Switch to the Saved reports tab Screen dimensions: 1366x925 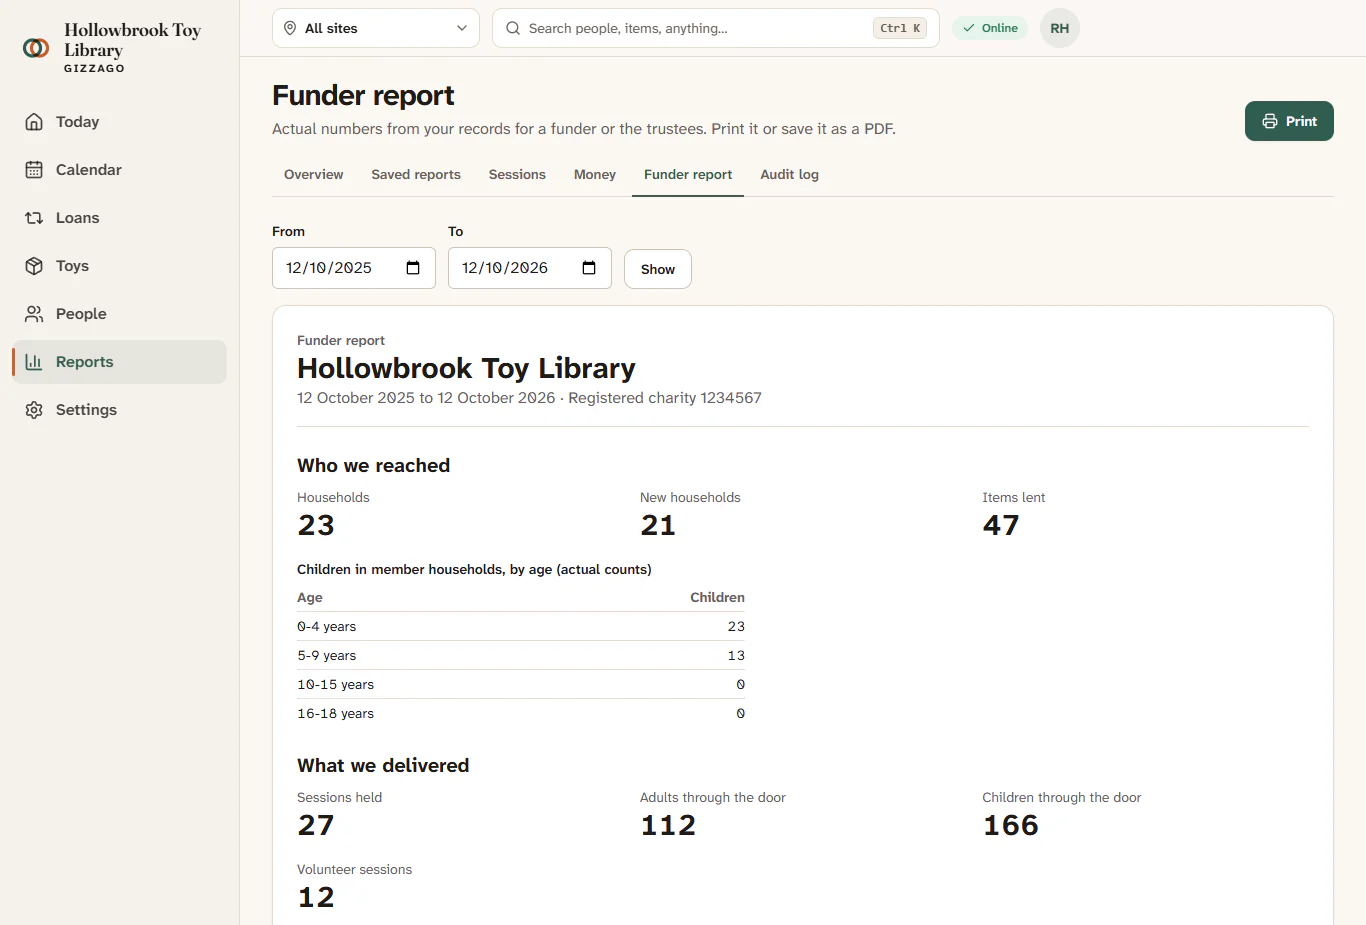click(416, 174)
